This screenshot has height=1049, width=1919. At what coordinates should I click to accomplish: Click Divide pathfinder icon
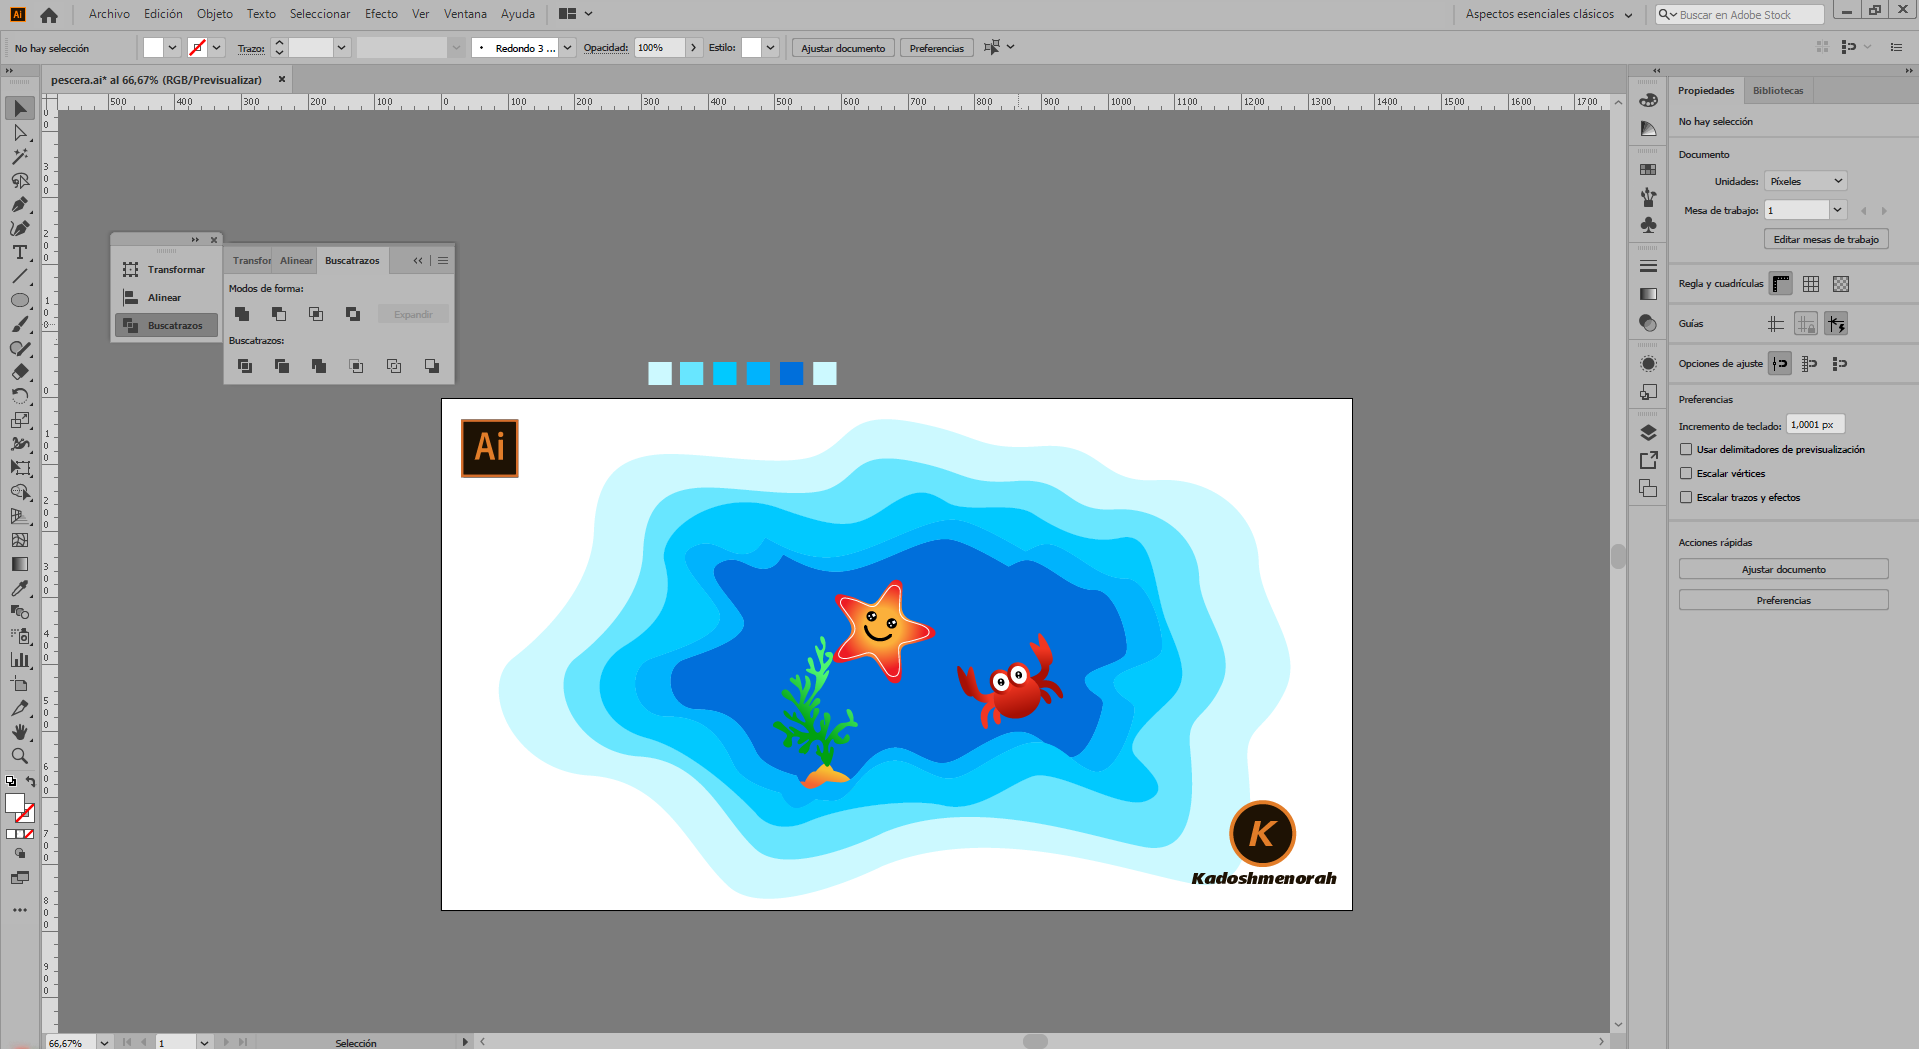point(245,366)
